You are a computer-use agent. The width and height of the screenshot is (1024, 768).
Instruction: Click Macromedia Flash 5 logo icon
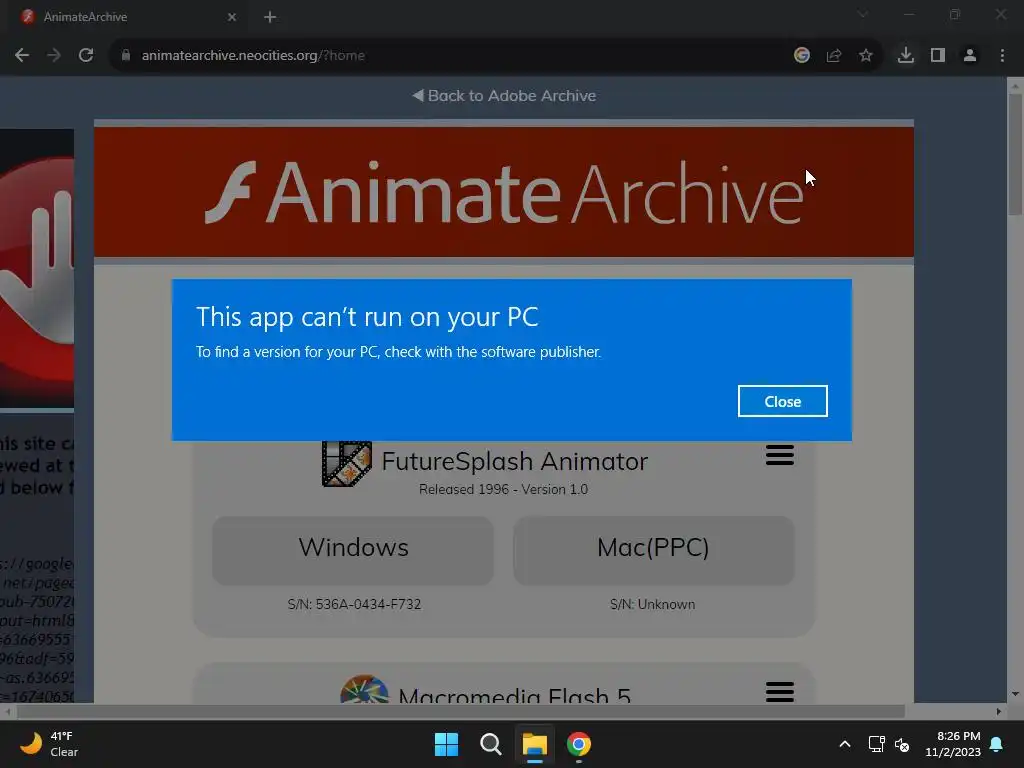(364, 689)
